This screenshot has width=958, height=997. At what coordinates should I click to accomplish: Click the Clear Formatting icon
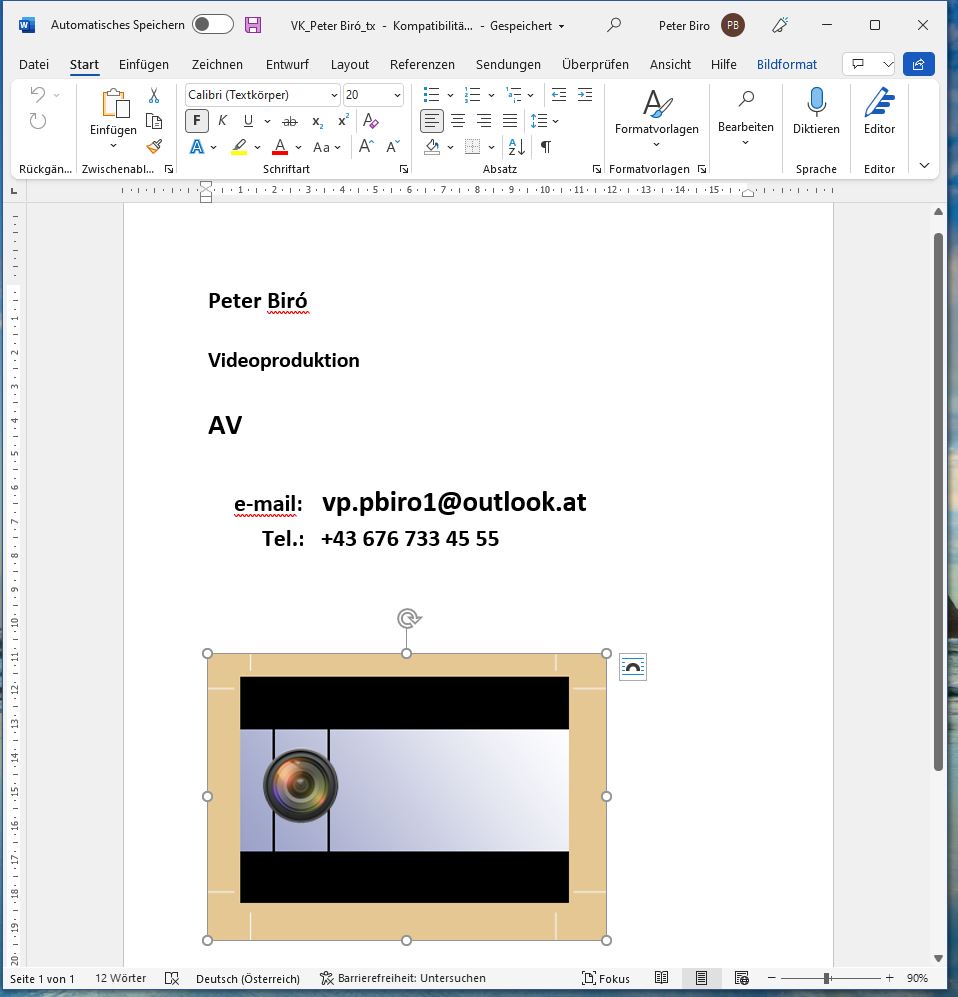pyautogui.click(x=371, y=121)
